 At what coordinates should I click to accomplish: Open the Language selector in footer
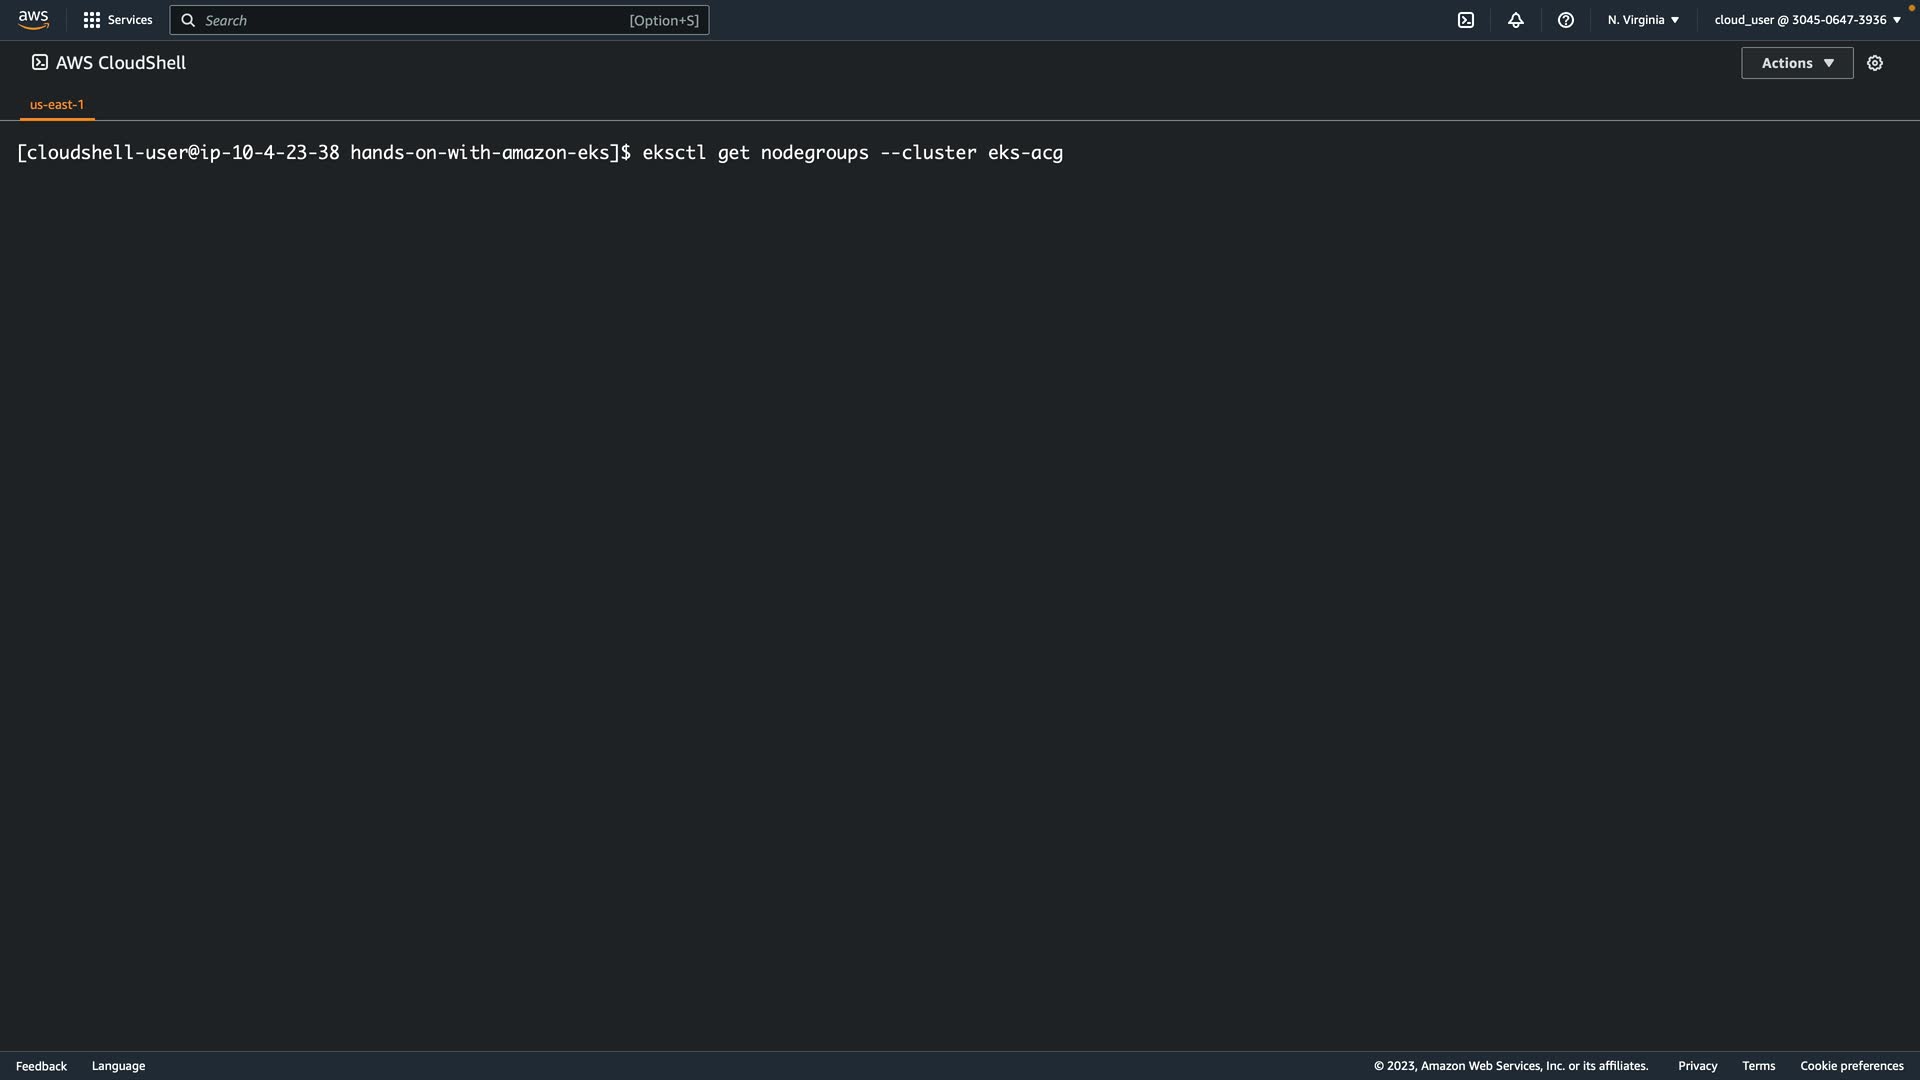coord(118,1066)
